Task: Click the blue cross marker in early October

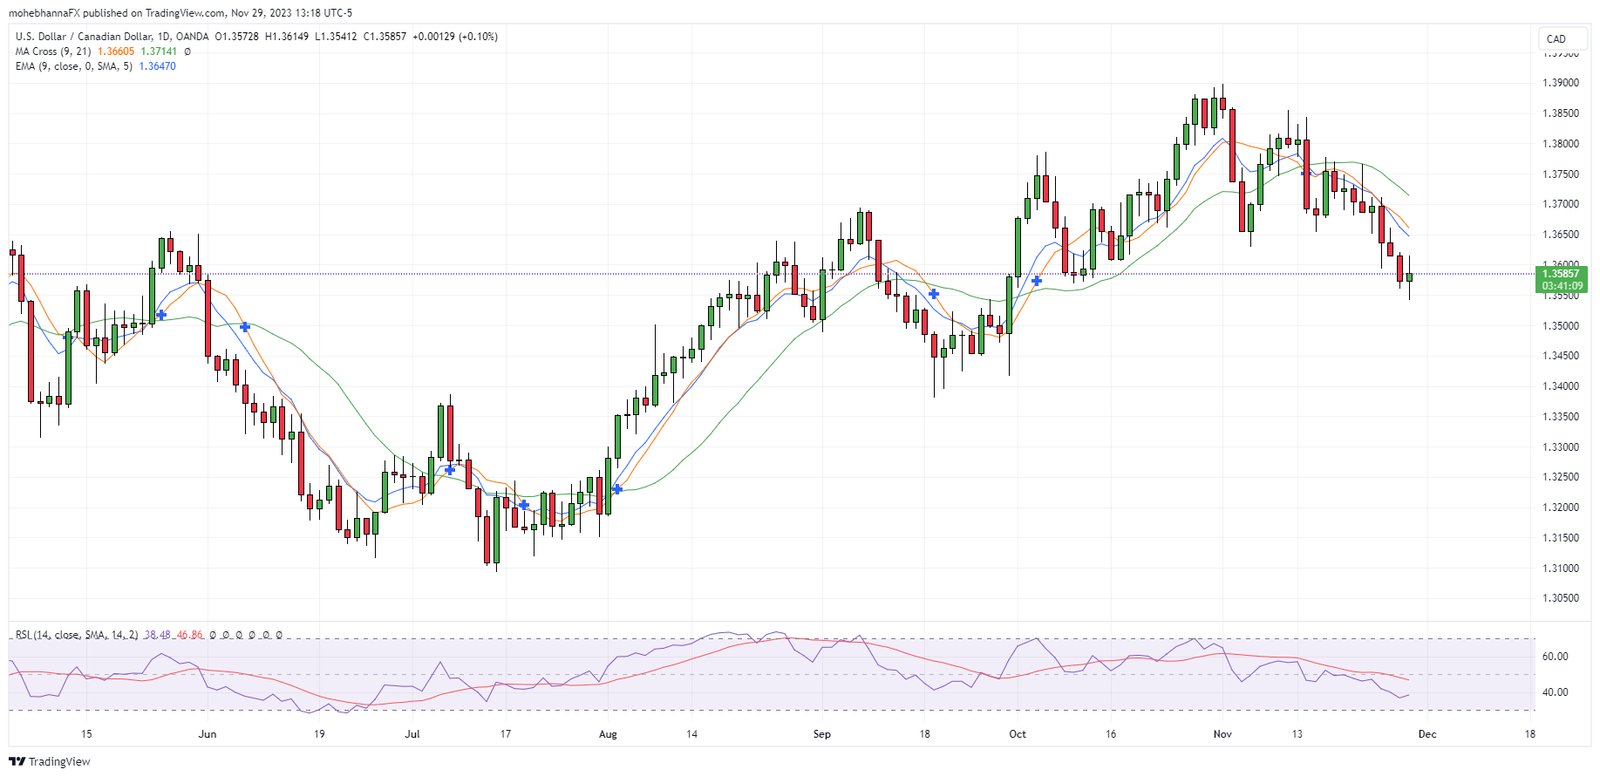Action: (x=1037, y=281)
